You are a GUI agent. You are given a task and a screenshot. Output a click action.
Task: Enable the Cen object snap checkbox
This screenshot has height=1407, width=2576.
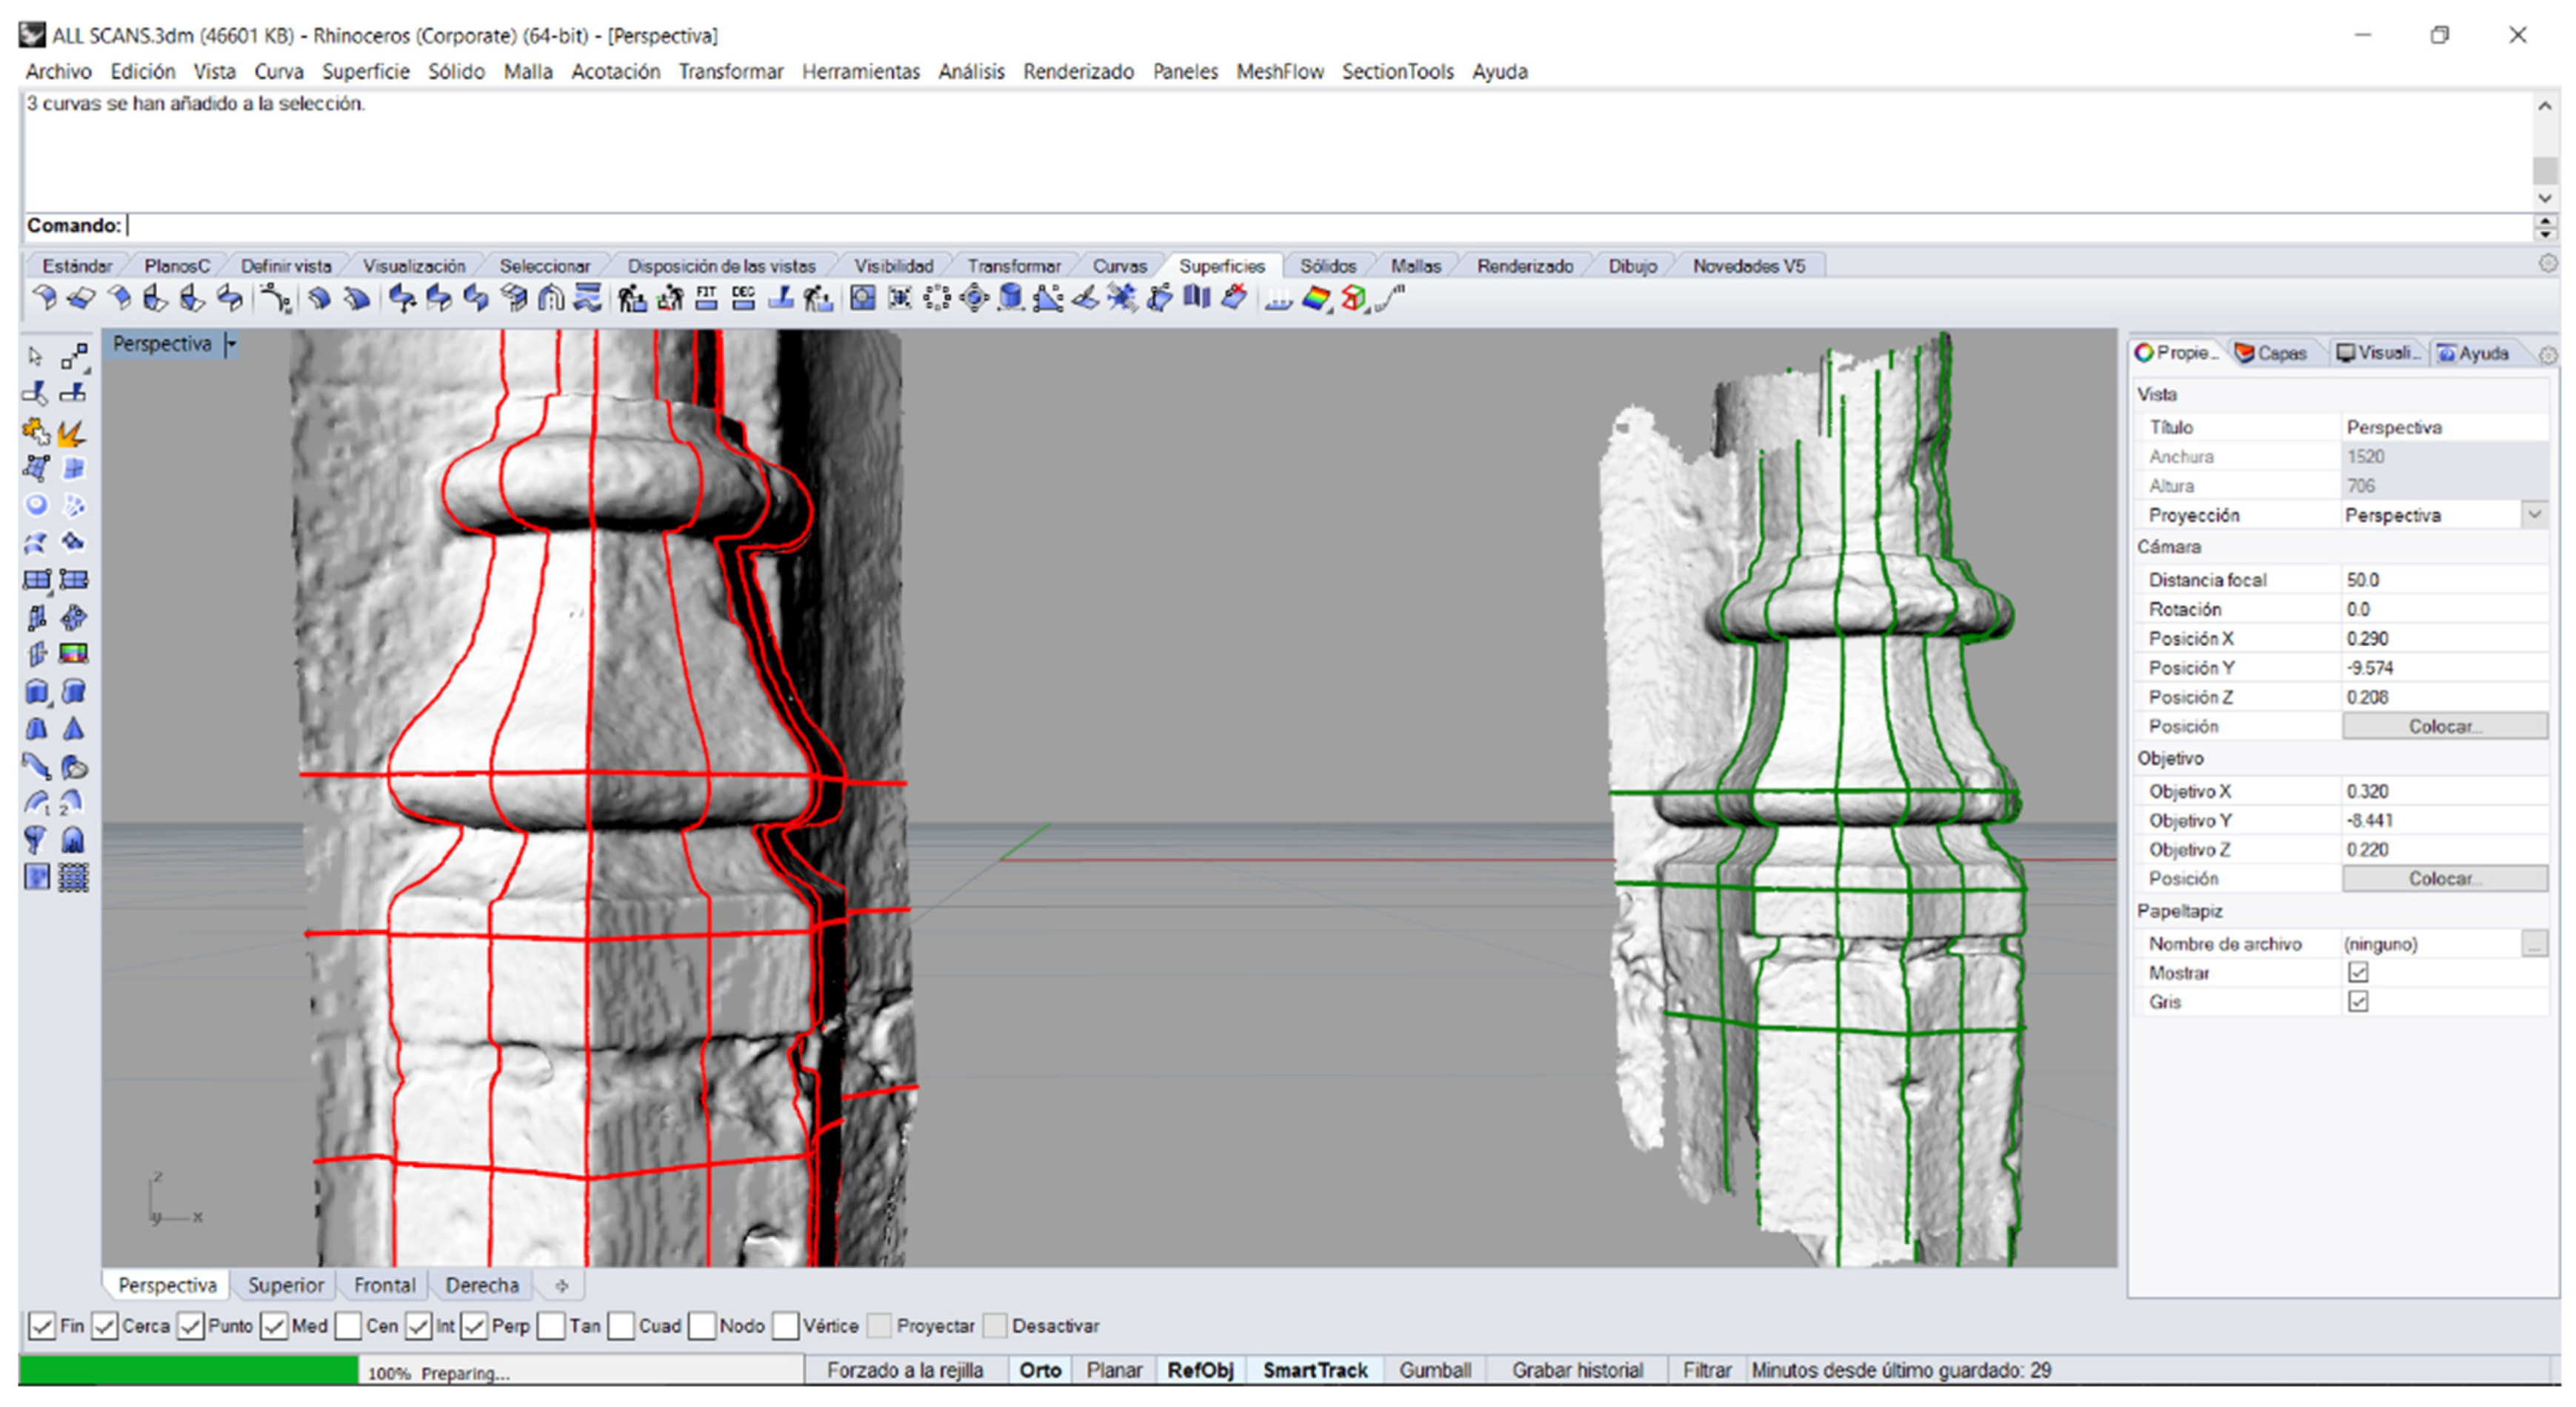(x=348, y=1326)
